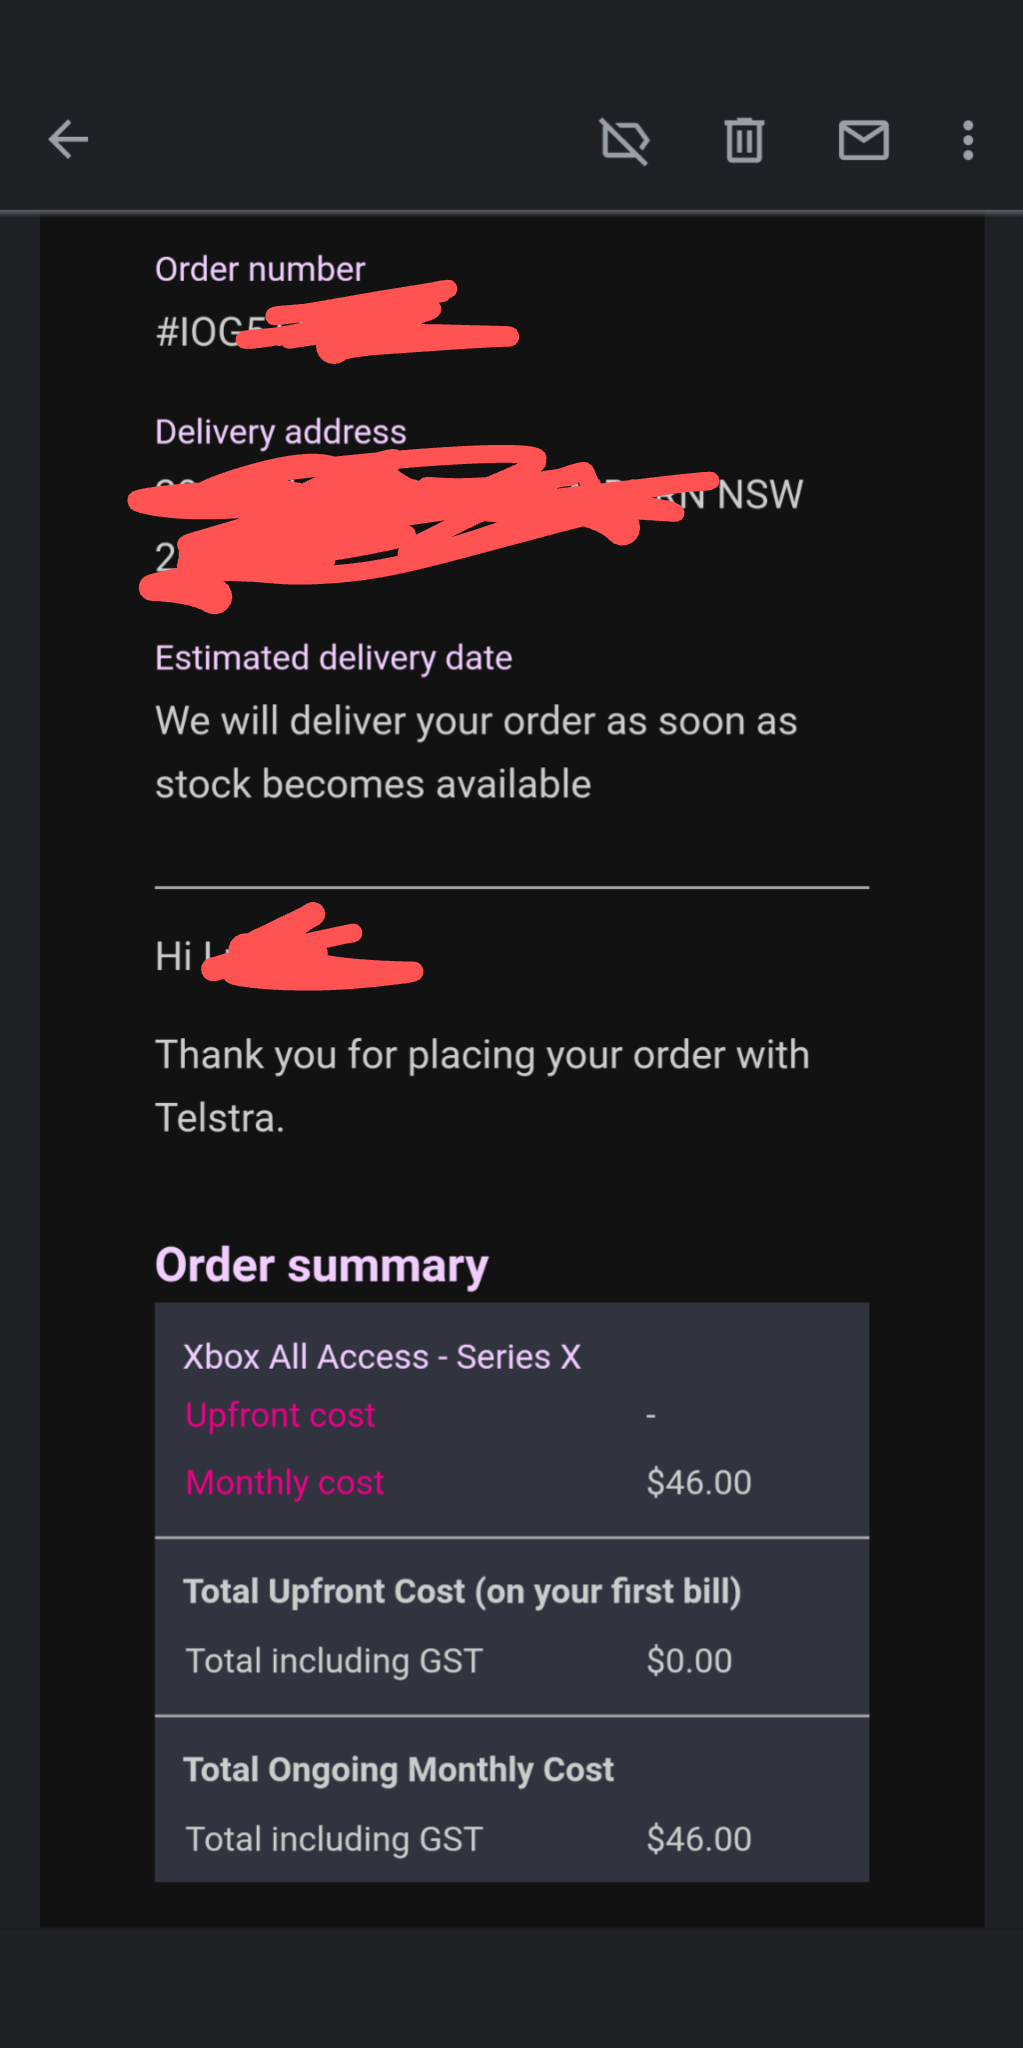Select the Delivery address label
The height and width of the screenshot is (2048, 1023).
(x=281, y=432)
